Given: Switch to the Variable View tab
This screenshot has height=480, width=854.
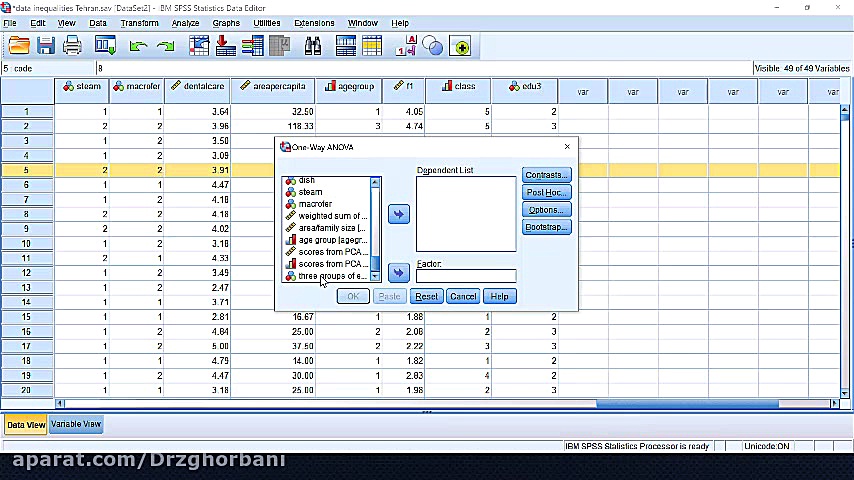Looking at the screenshot, I should 76,424.
